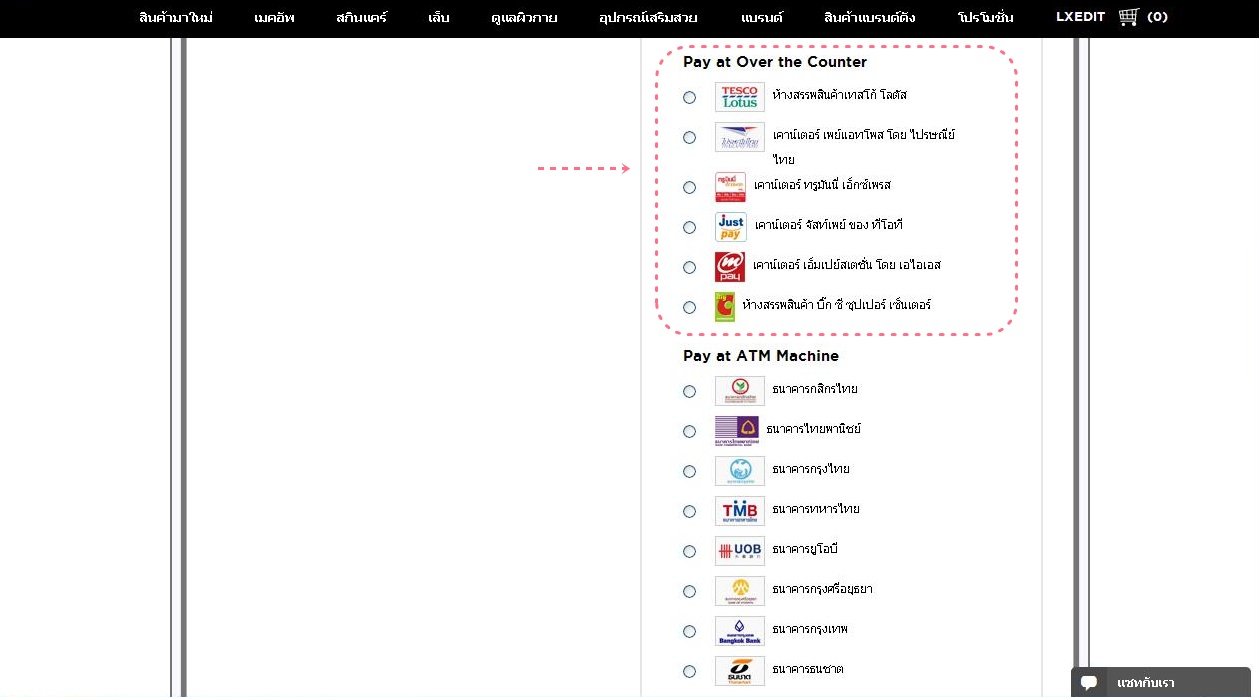Viewport: 1259px width, 697px height.
Task: Open the แชทกับเรา chat widget
Action: click(1160, 682)
